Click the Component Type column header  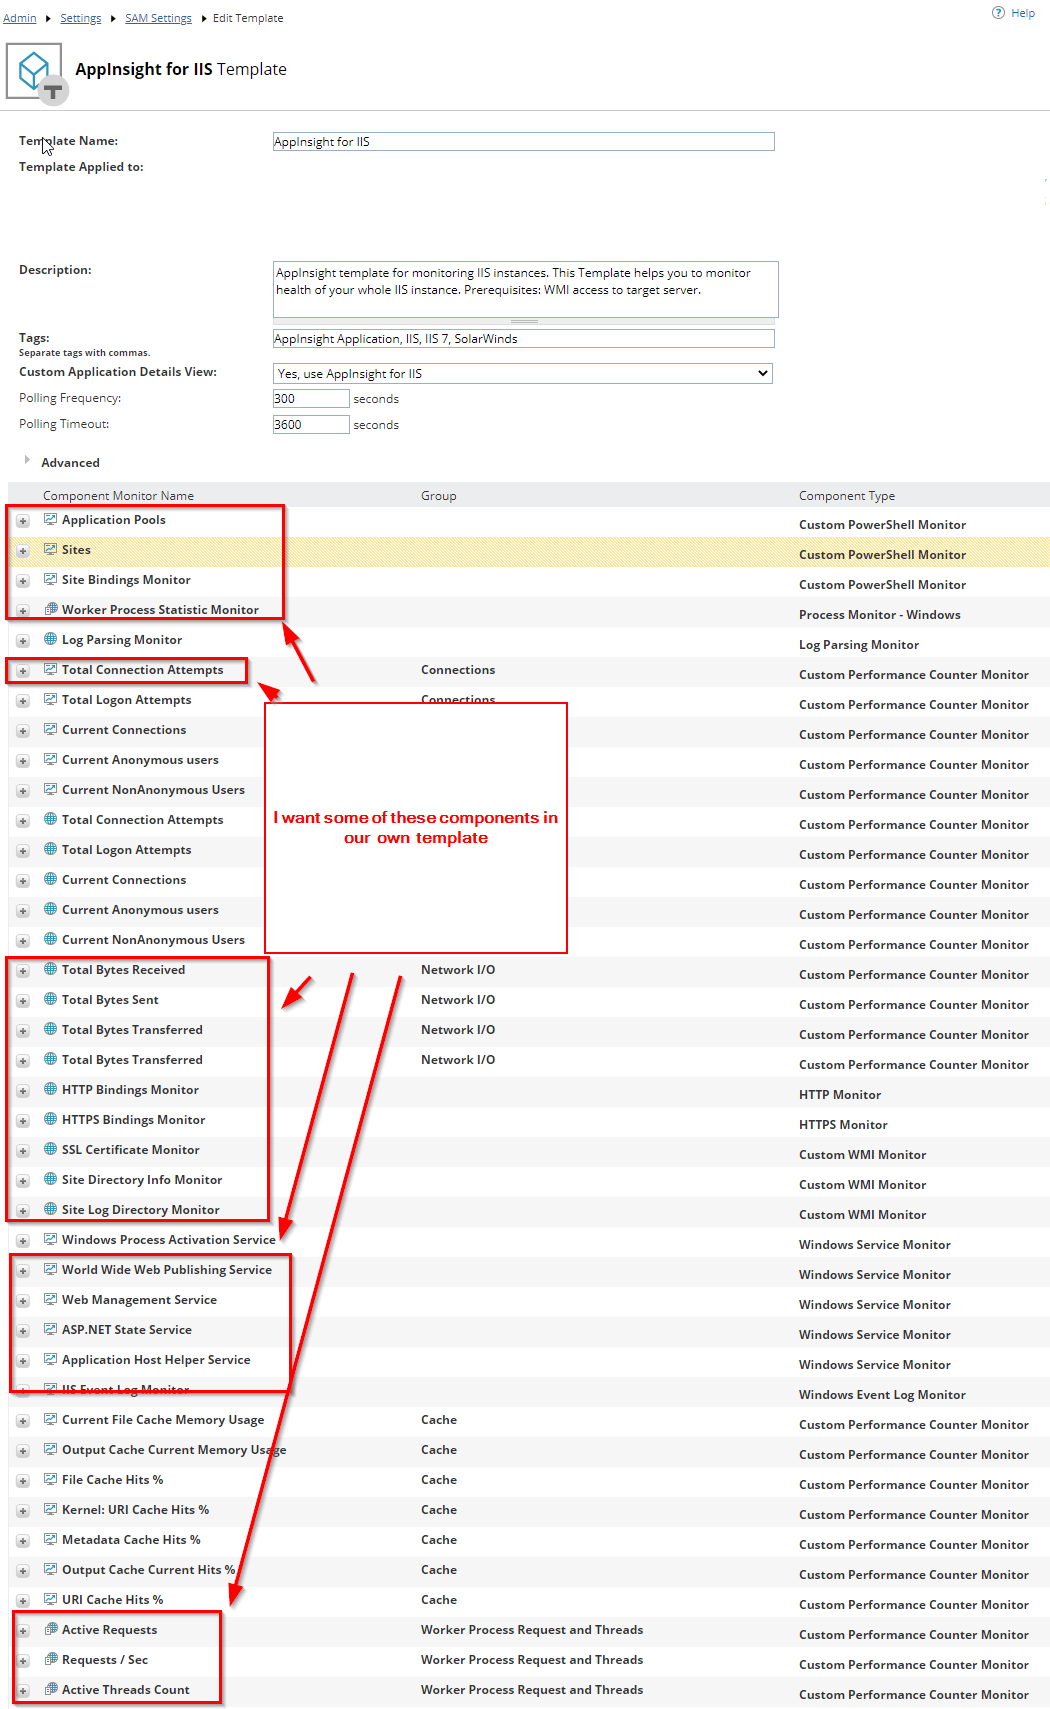(847, 495)
